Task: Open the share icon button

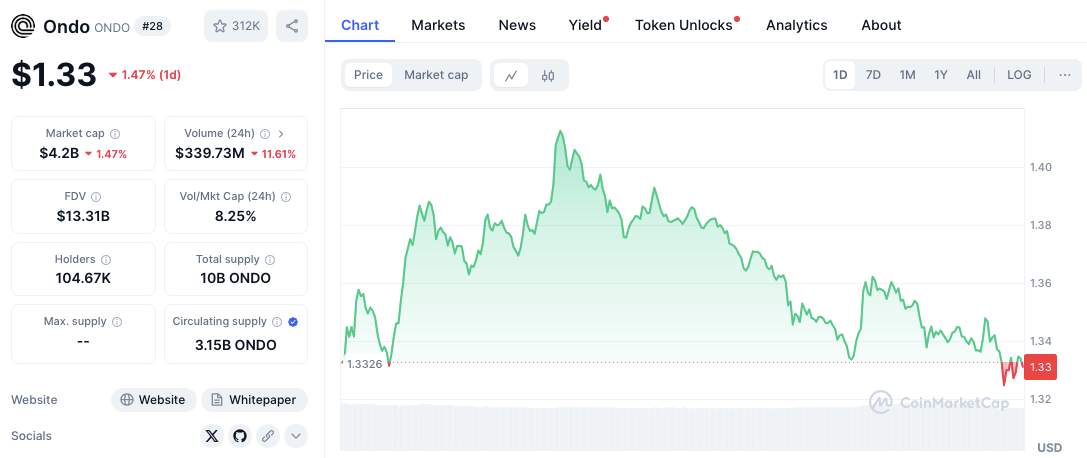Action: [292, 26]
